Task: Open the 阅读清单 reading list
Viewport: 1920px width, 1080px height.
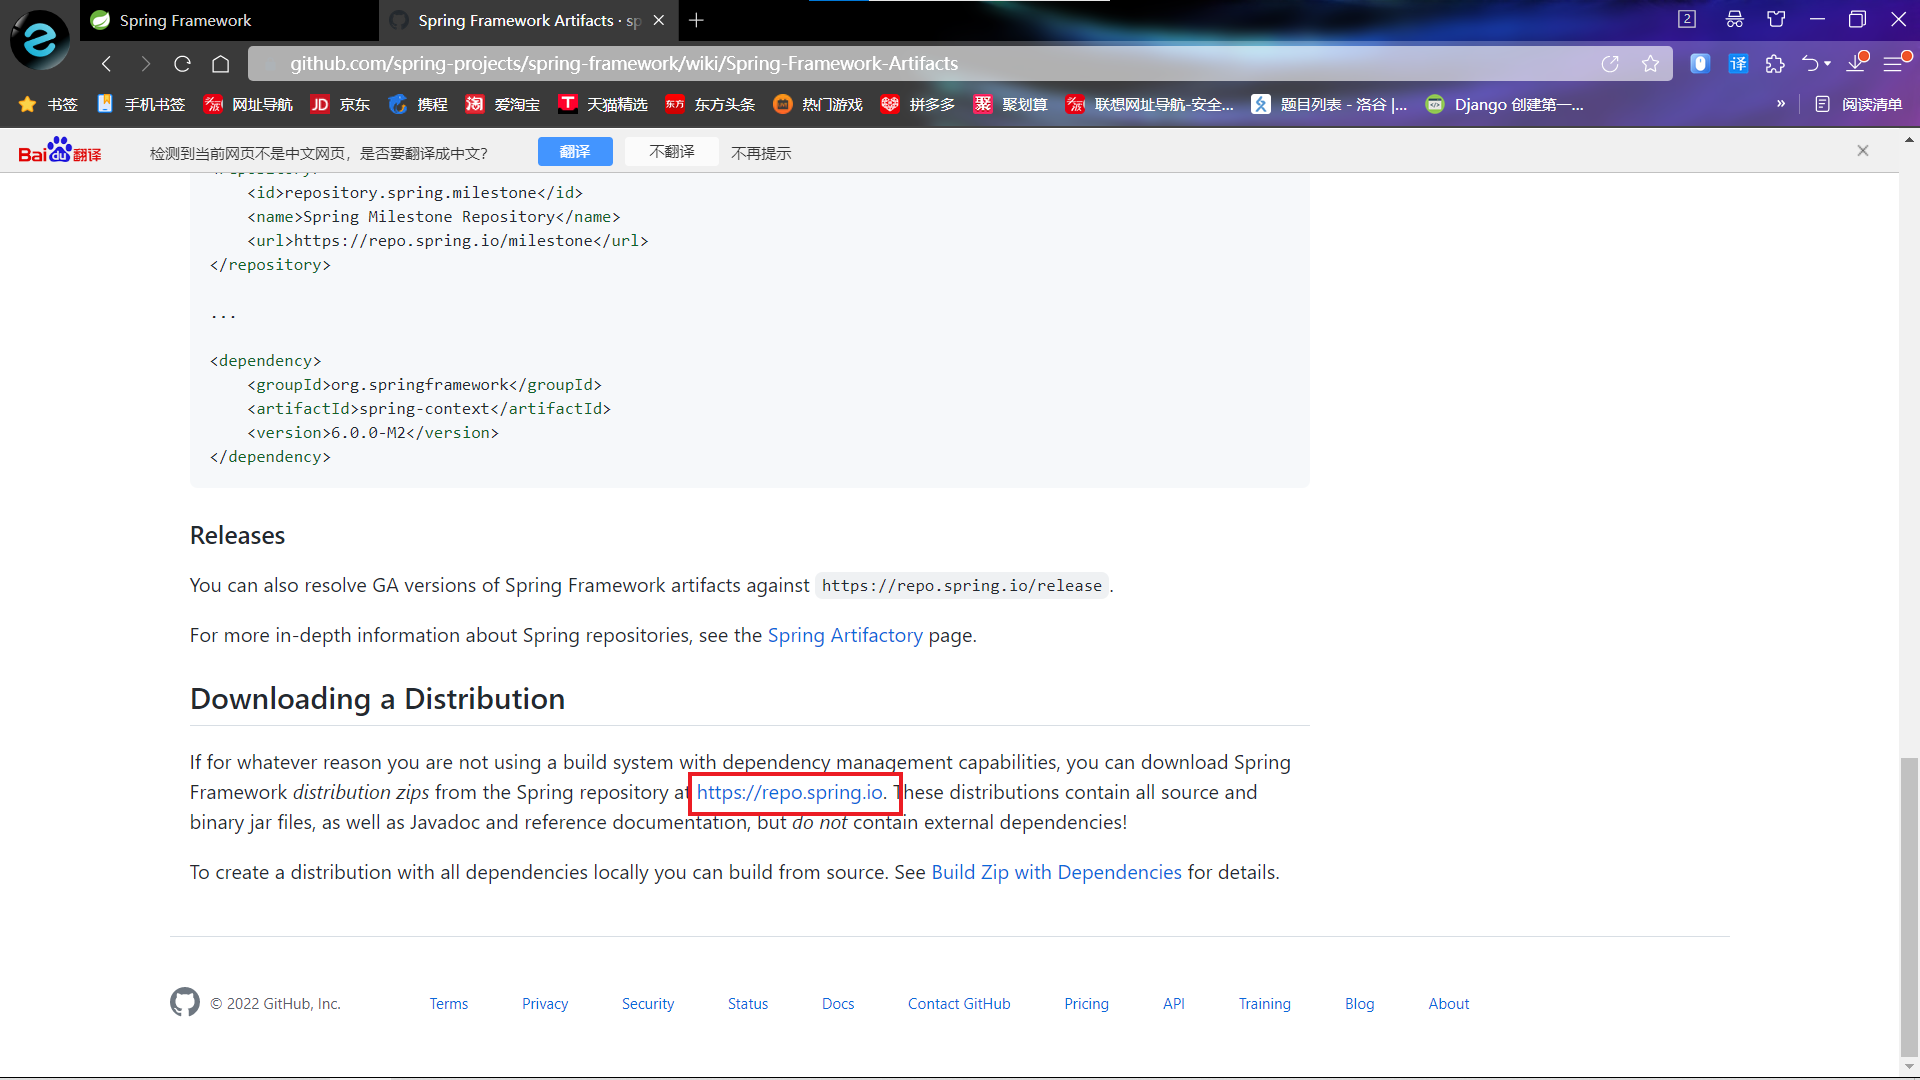Action: point(1858,104)
